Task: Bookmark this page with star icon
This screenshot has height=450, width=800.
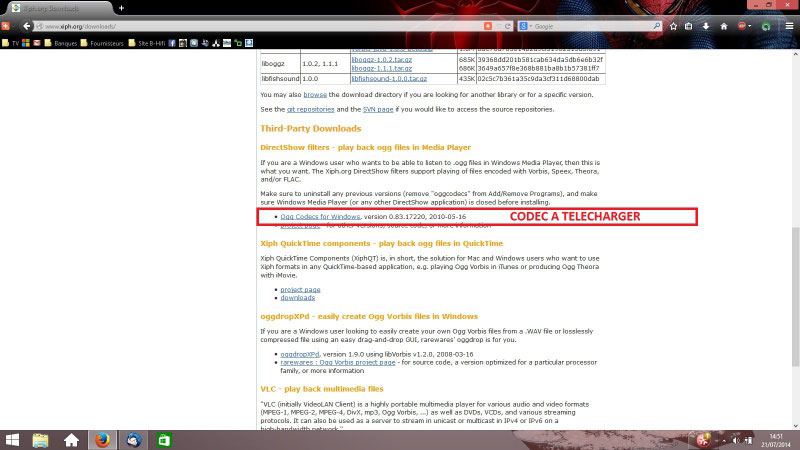Action: [673, 26]
